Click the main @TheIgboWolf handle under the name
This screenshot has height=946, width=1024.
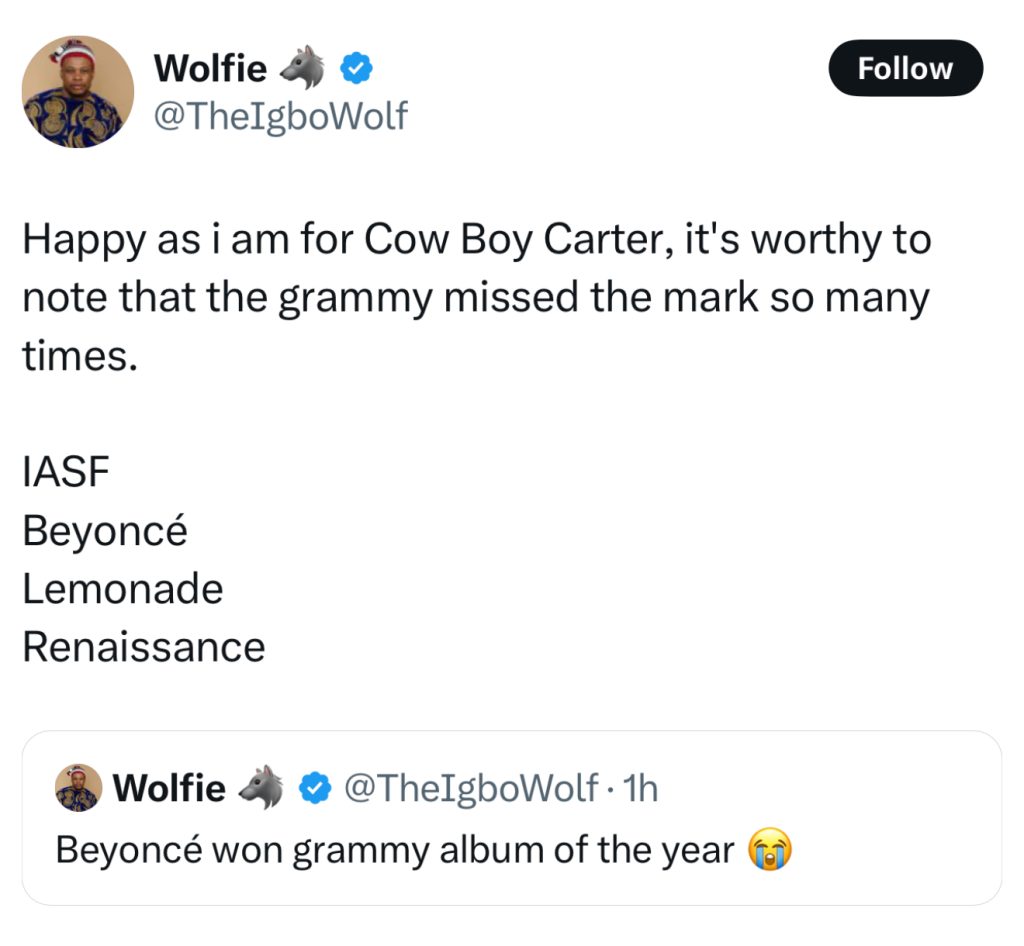279,116
